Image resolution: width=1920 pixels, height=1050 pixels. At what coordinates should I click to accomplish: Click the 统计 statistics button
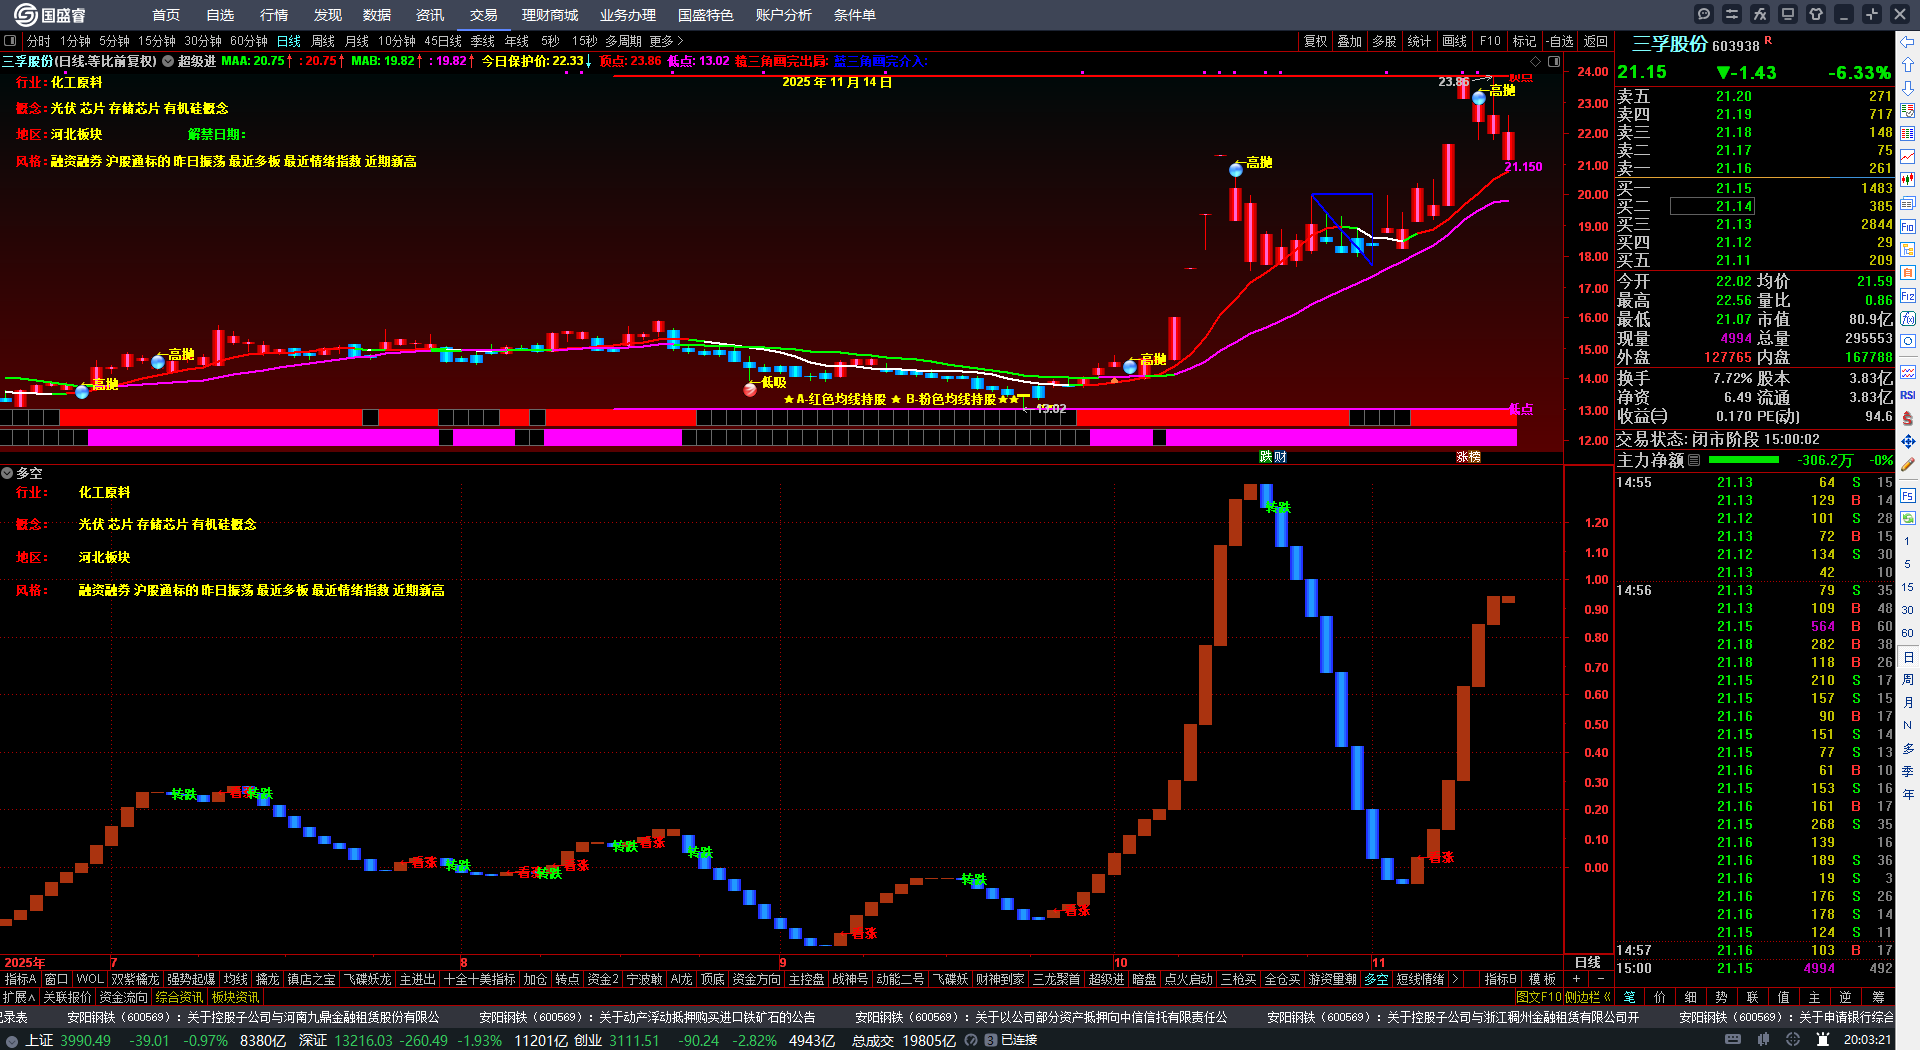tap(1419, 41)
